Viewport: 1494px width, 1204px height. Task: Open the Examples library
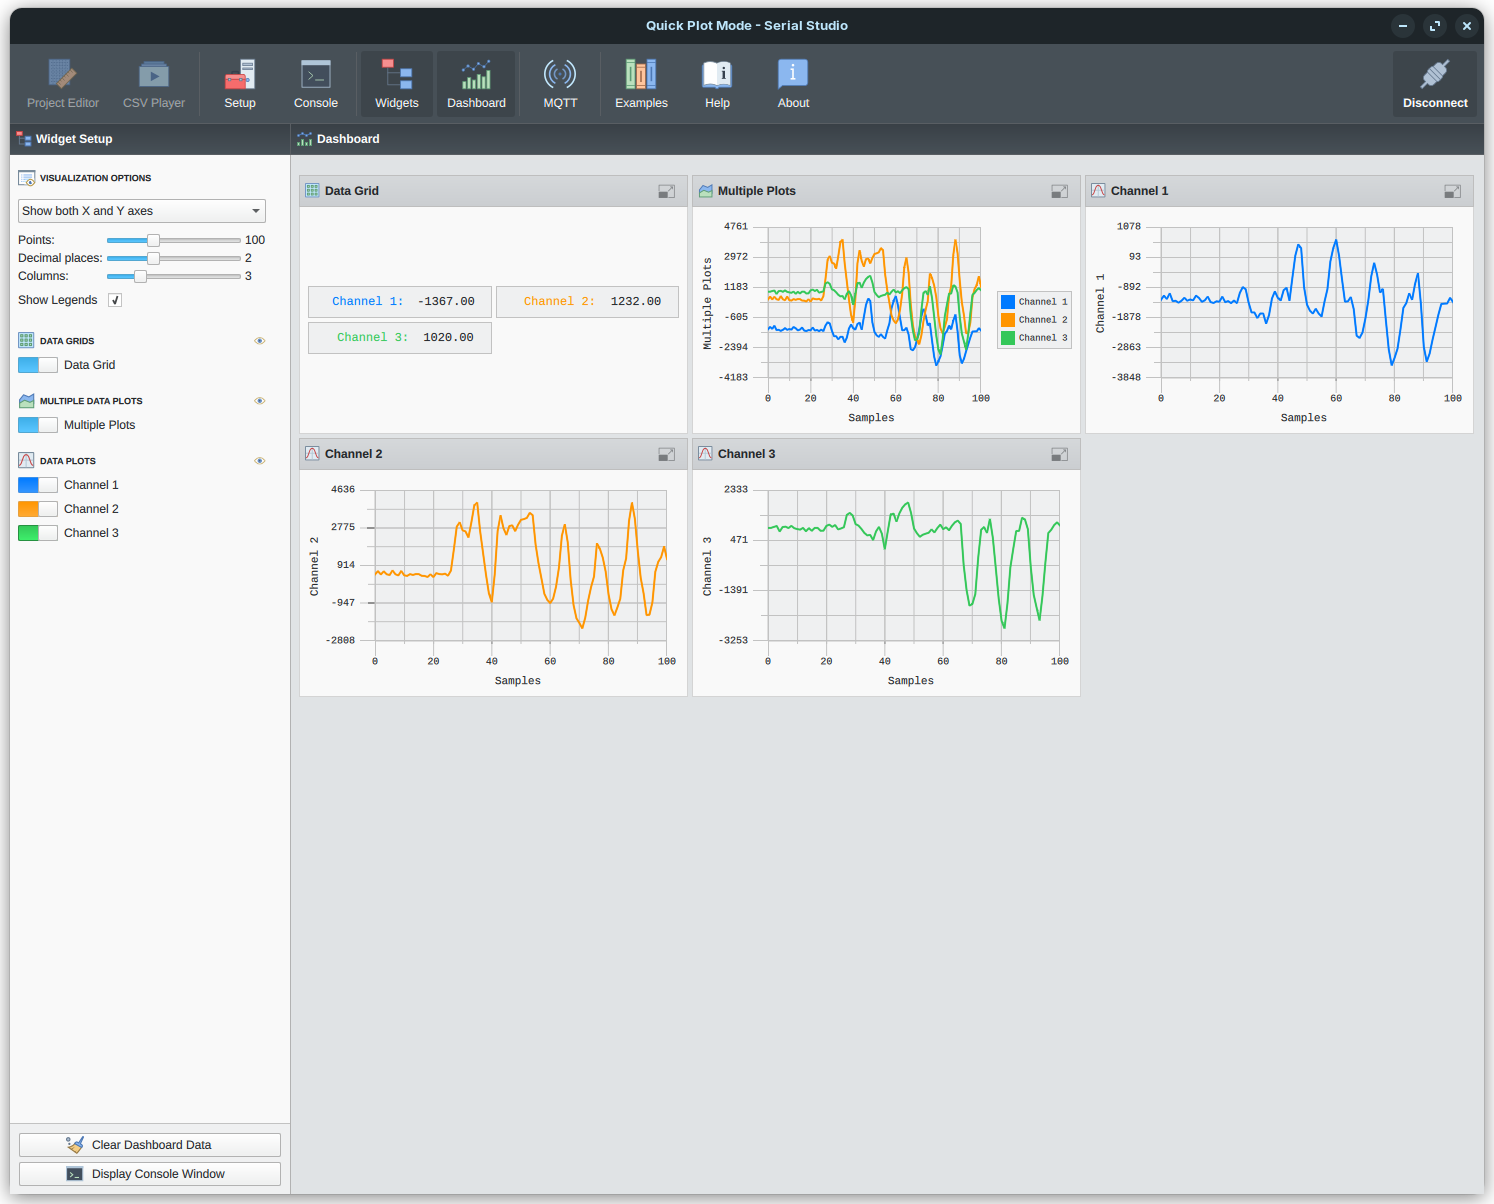pyautogui.click(x=641, y=84)
